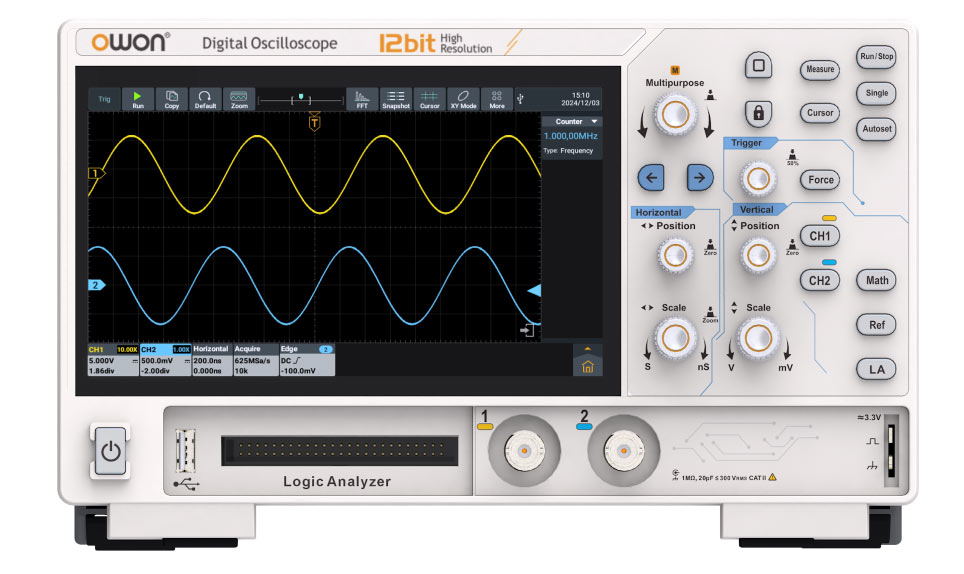Screen dimensions: 964x574
Task: Touch the front USB port
Action: coord(186,451)
